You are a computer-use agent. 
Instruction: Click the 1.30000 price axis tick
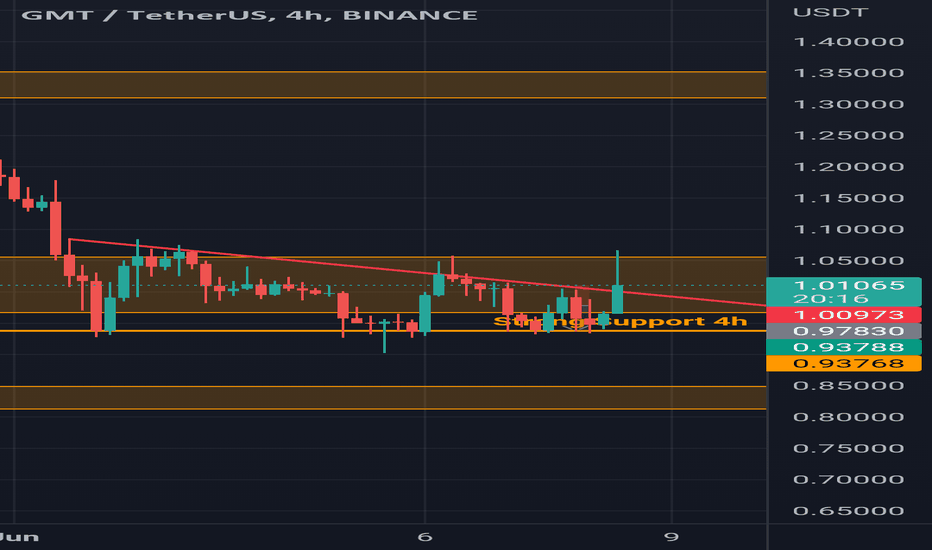pyautogui.click(x=849, y=105)
